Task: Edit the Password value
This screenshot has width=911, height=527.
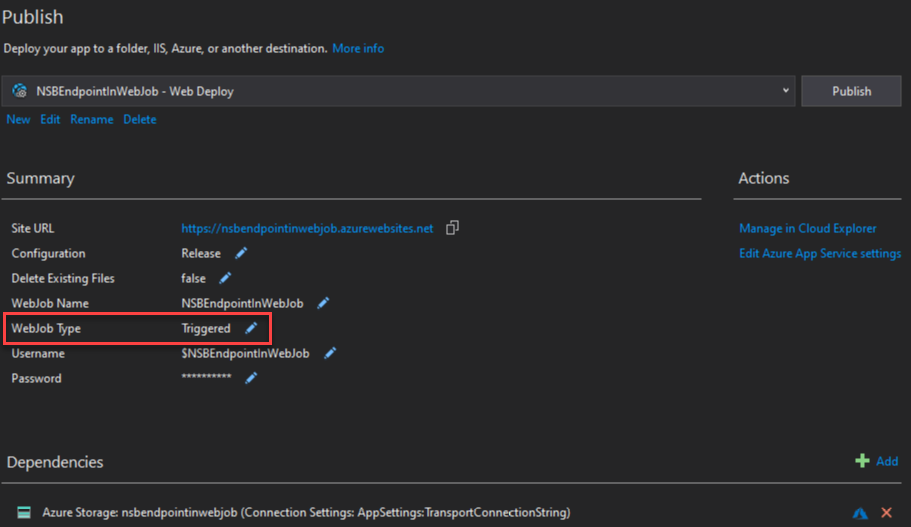Action: coord(250,378)
